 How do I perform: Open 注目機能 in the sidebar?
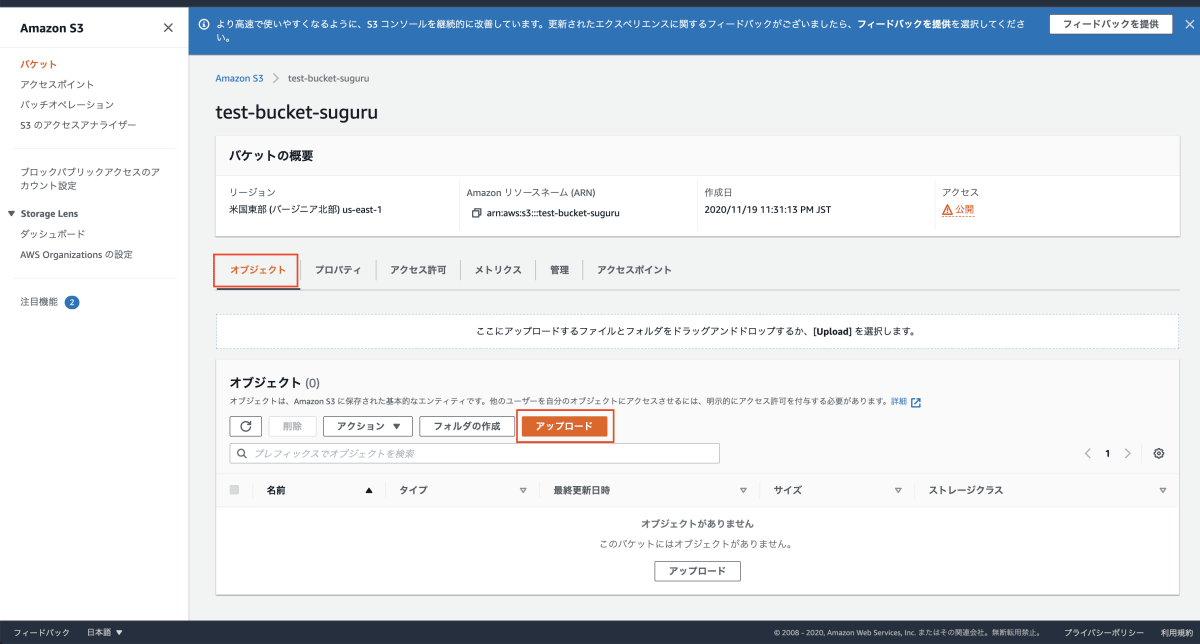tap(39, 301)
